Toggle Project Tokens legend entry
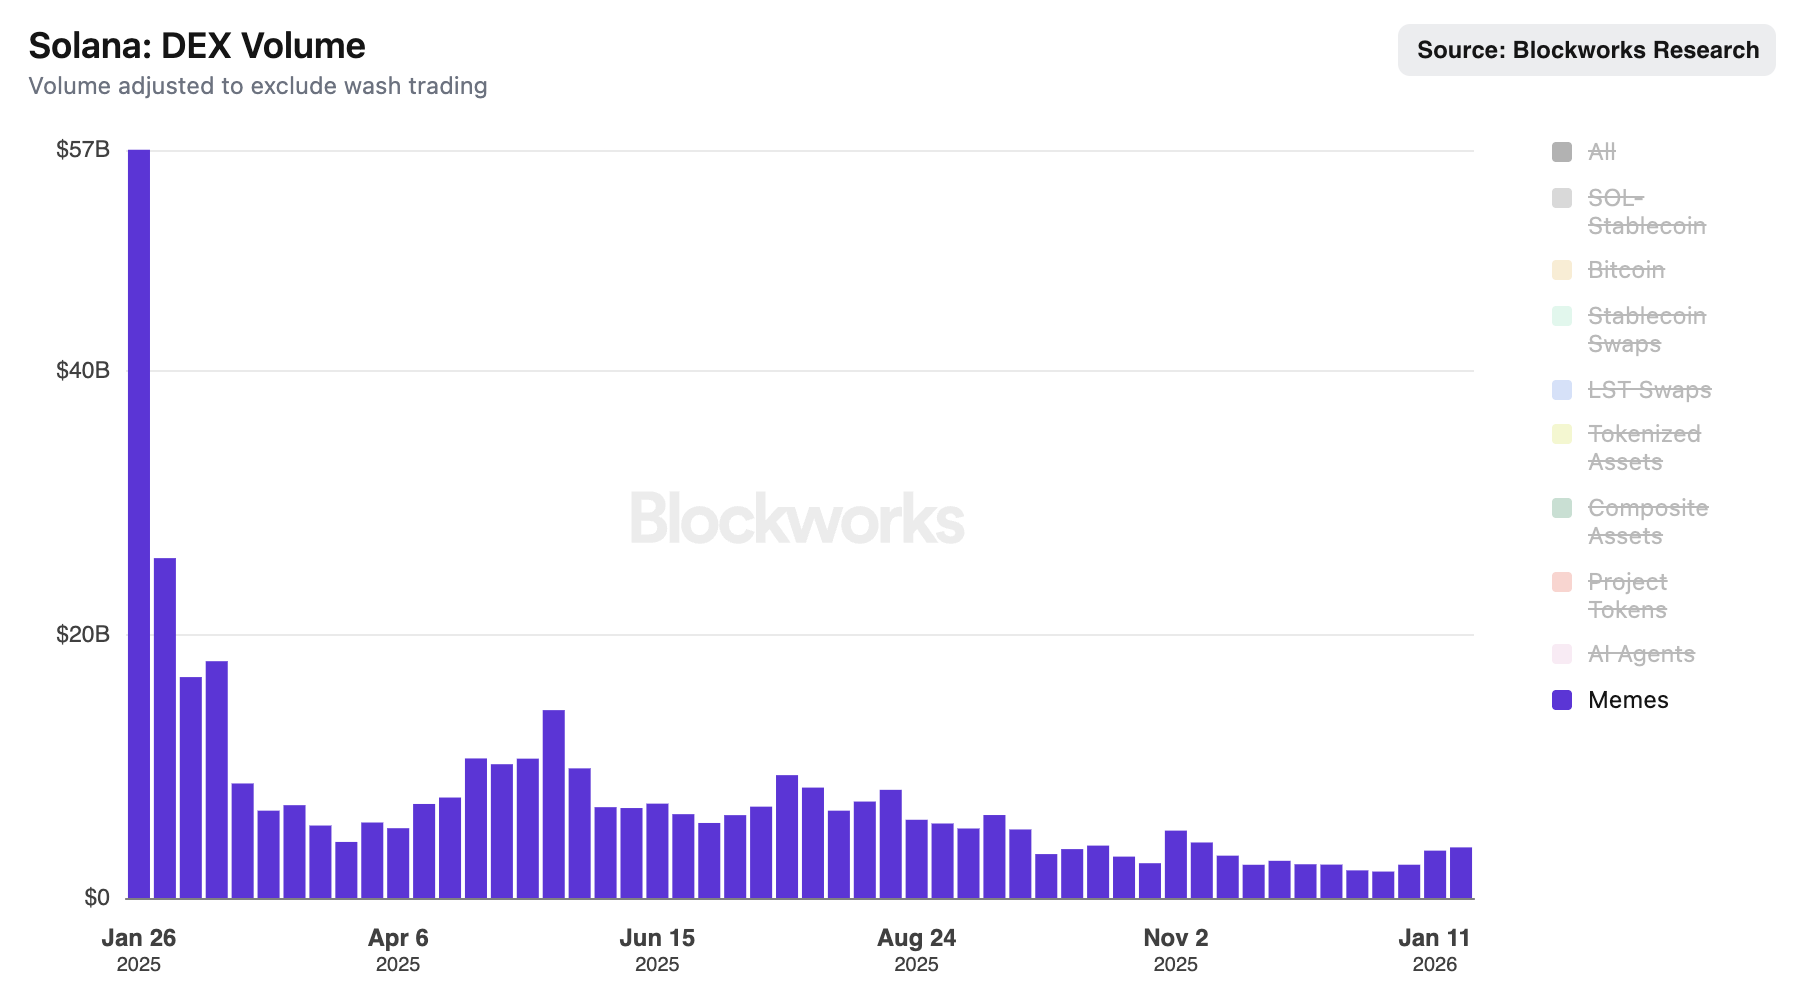The image size is (1800, 1000). pyautogui.click(x=1627, y=596)
